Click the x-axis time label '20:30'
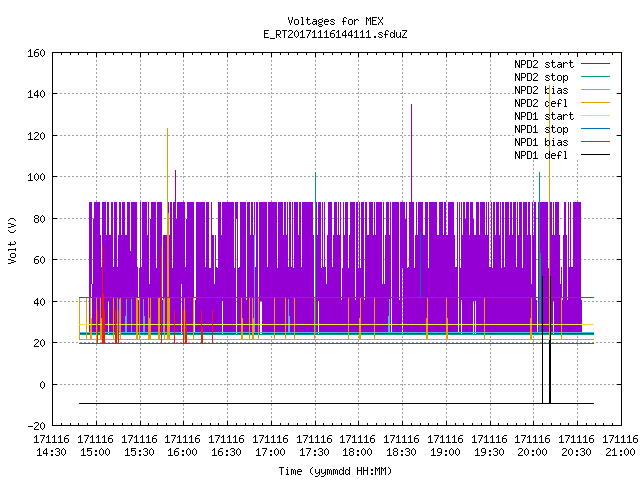 pos(576,453)
